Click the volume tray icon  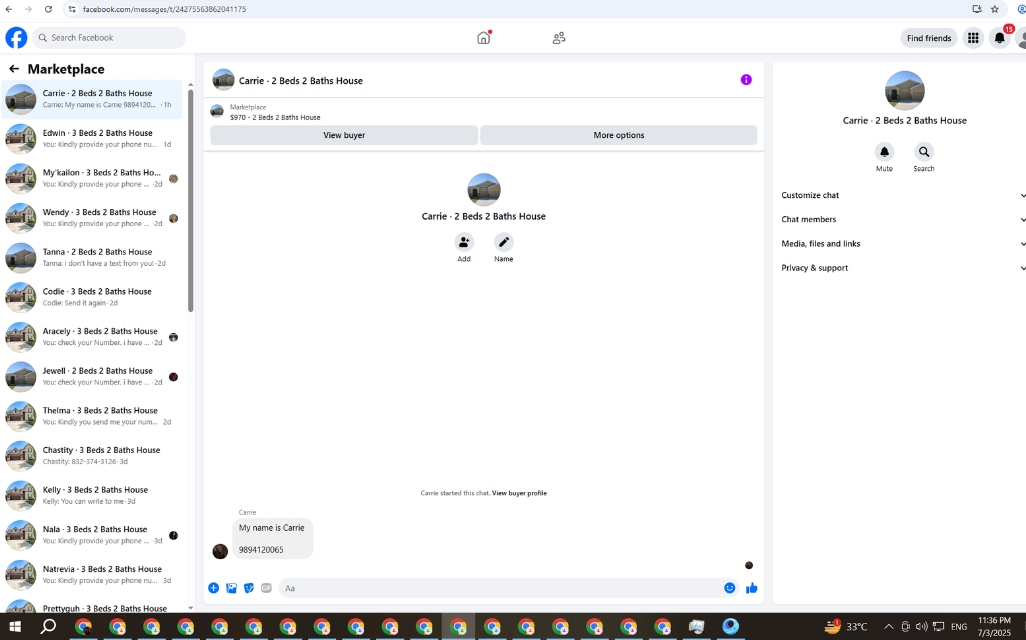tap(921, 627)
